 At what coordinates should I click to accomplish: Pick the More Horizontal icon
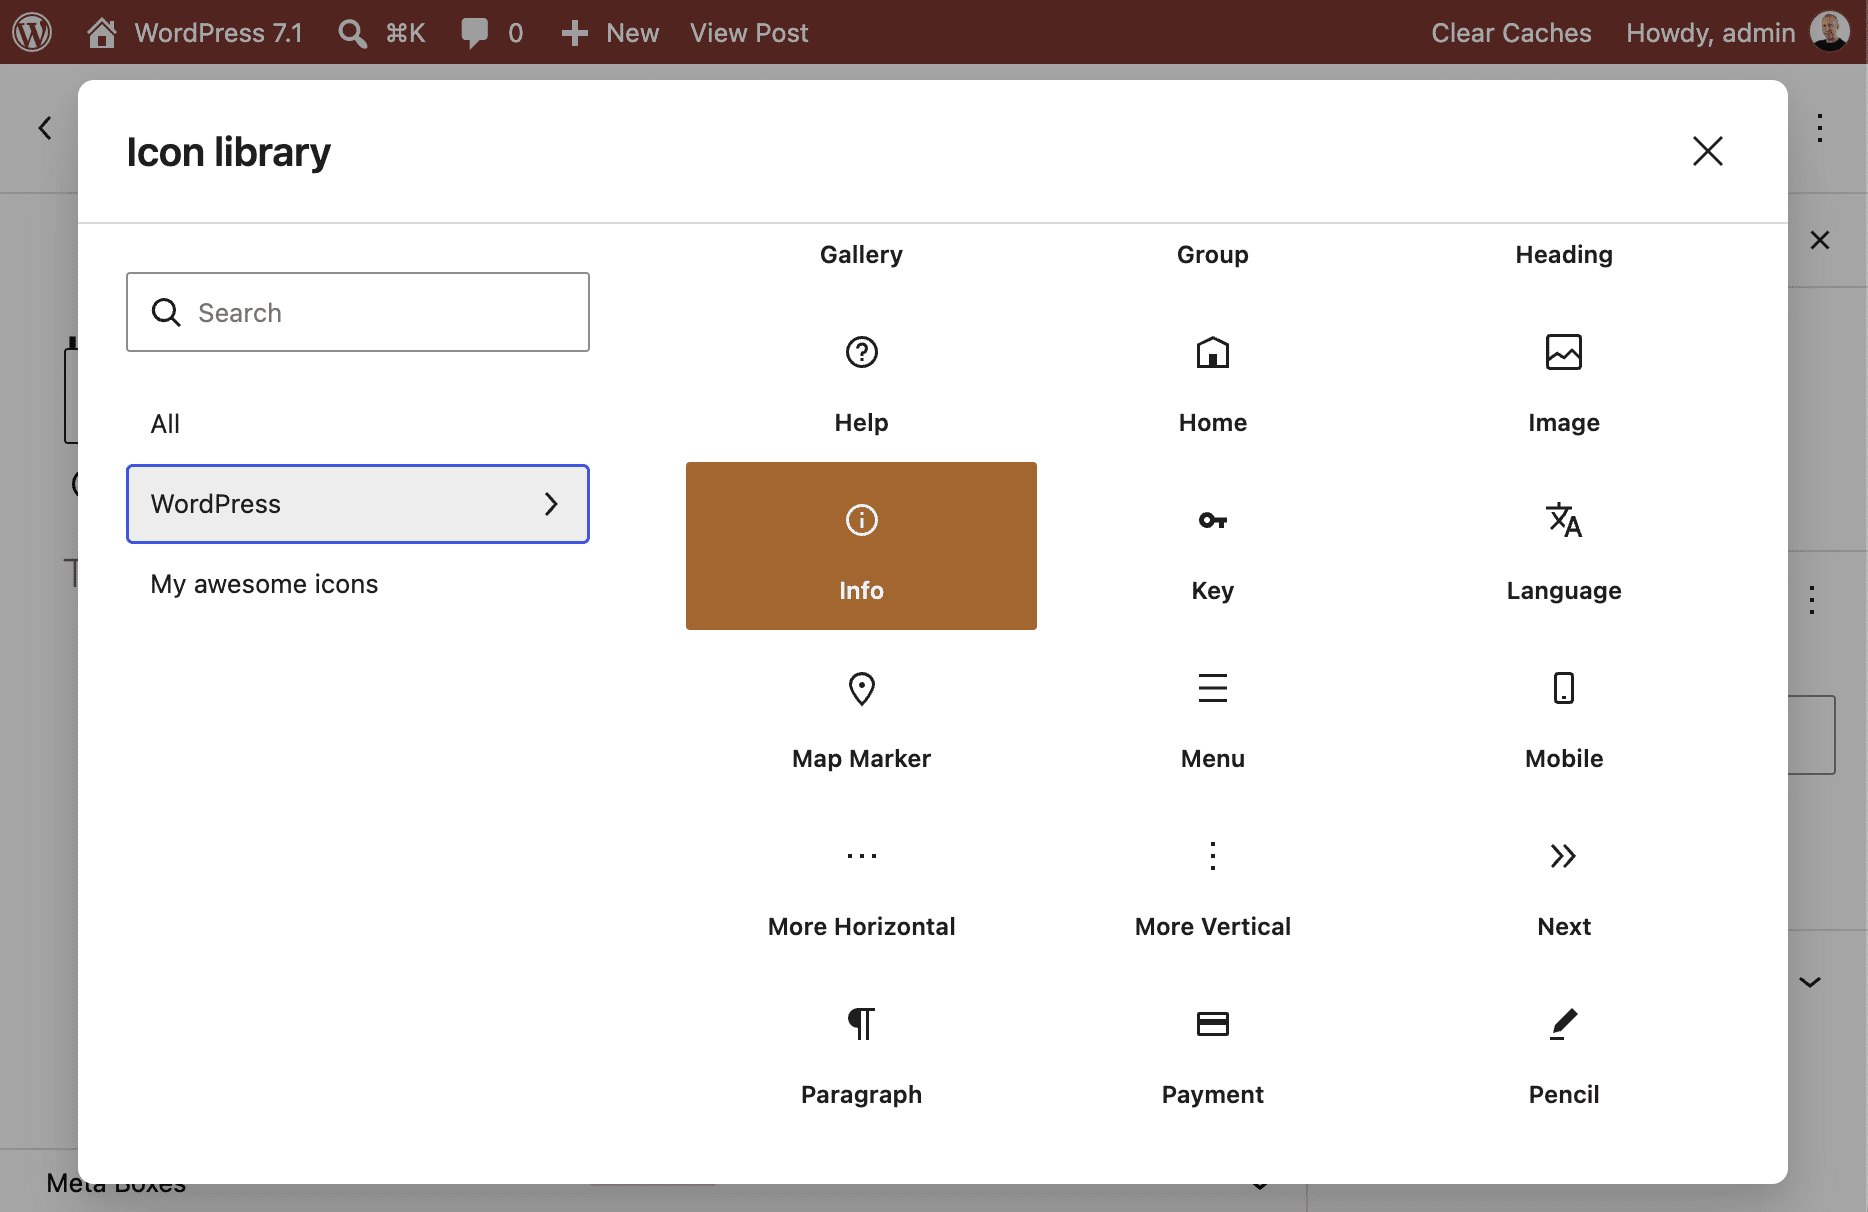(x=861, y=882)
